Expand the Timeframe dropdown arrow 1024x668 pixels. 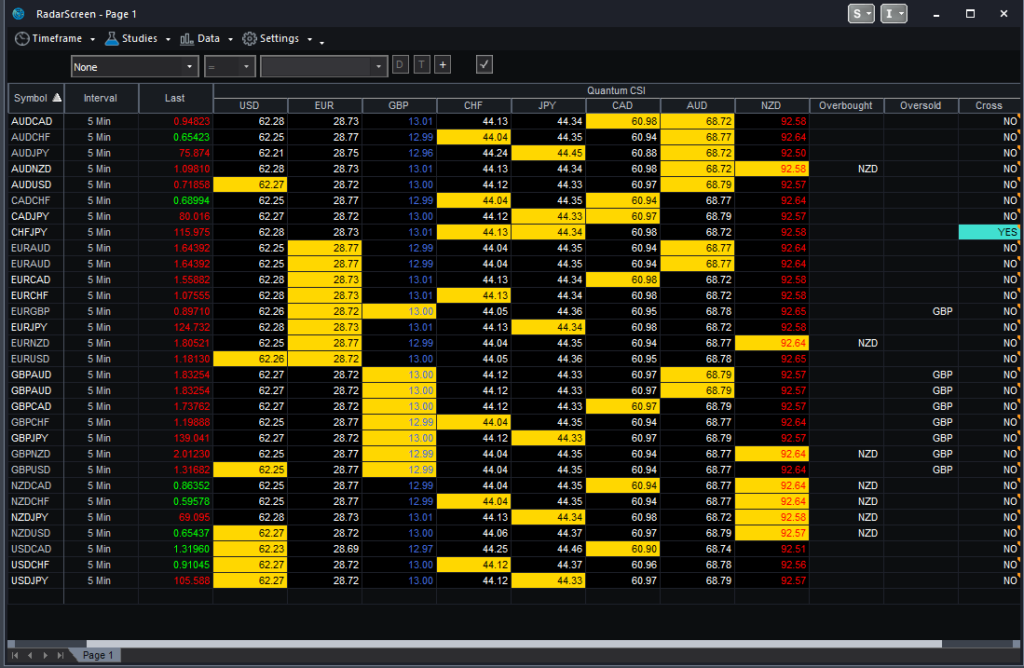pos(92,38)
